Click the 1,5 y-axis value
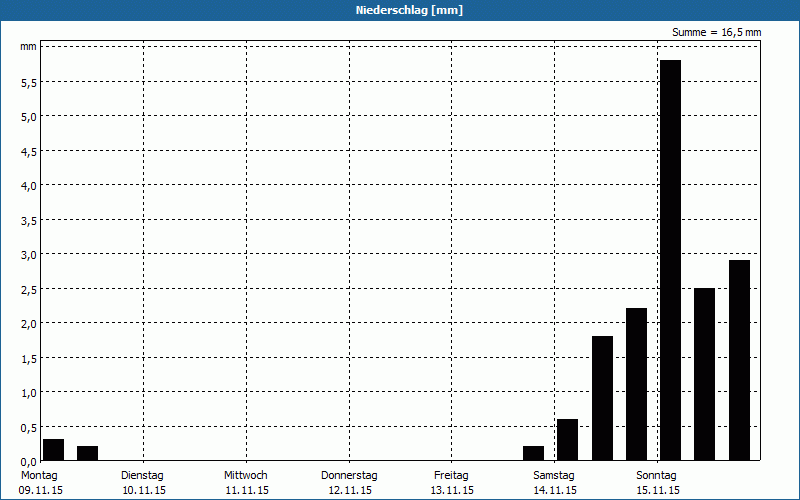Viewport: 800px width, 500px height. click(29, 358)
